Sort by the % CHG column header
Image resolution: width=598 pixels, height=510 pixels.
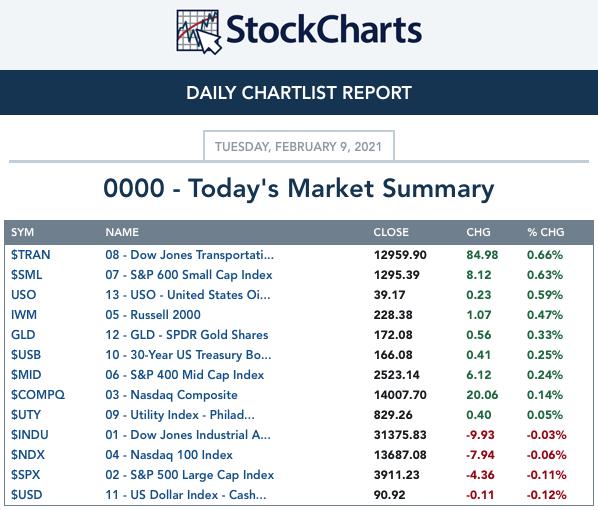546,232
